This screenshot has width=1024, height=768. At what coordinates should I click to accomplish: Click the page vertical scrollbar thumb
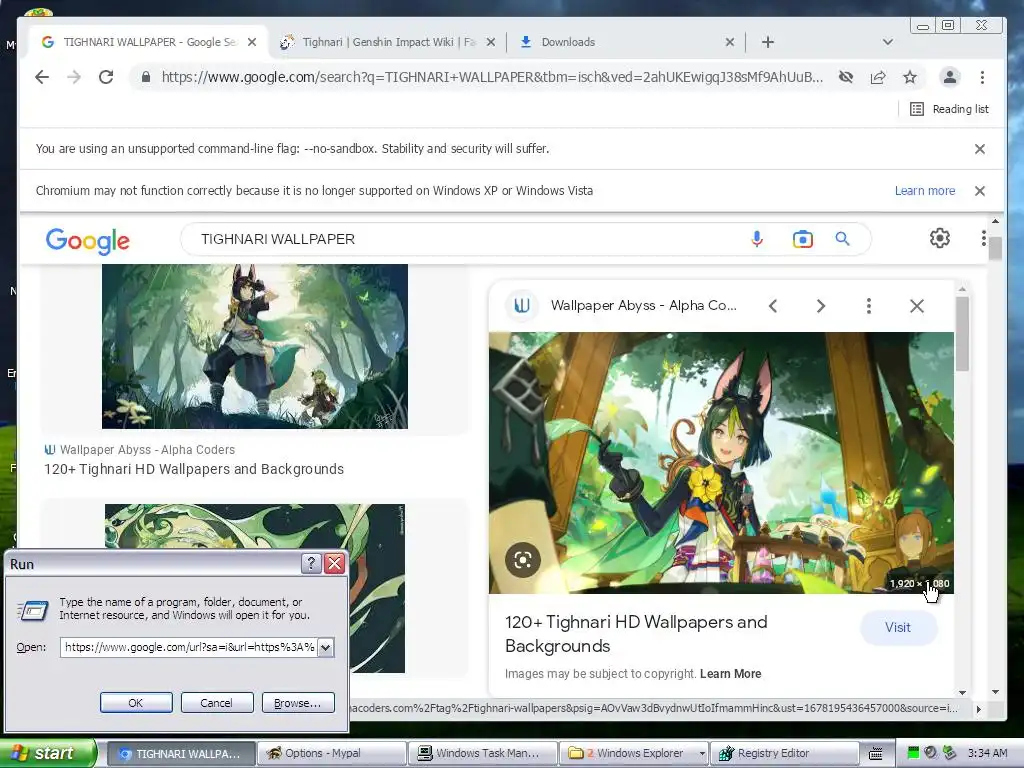pyautogui.click(x=995, y=248)
